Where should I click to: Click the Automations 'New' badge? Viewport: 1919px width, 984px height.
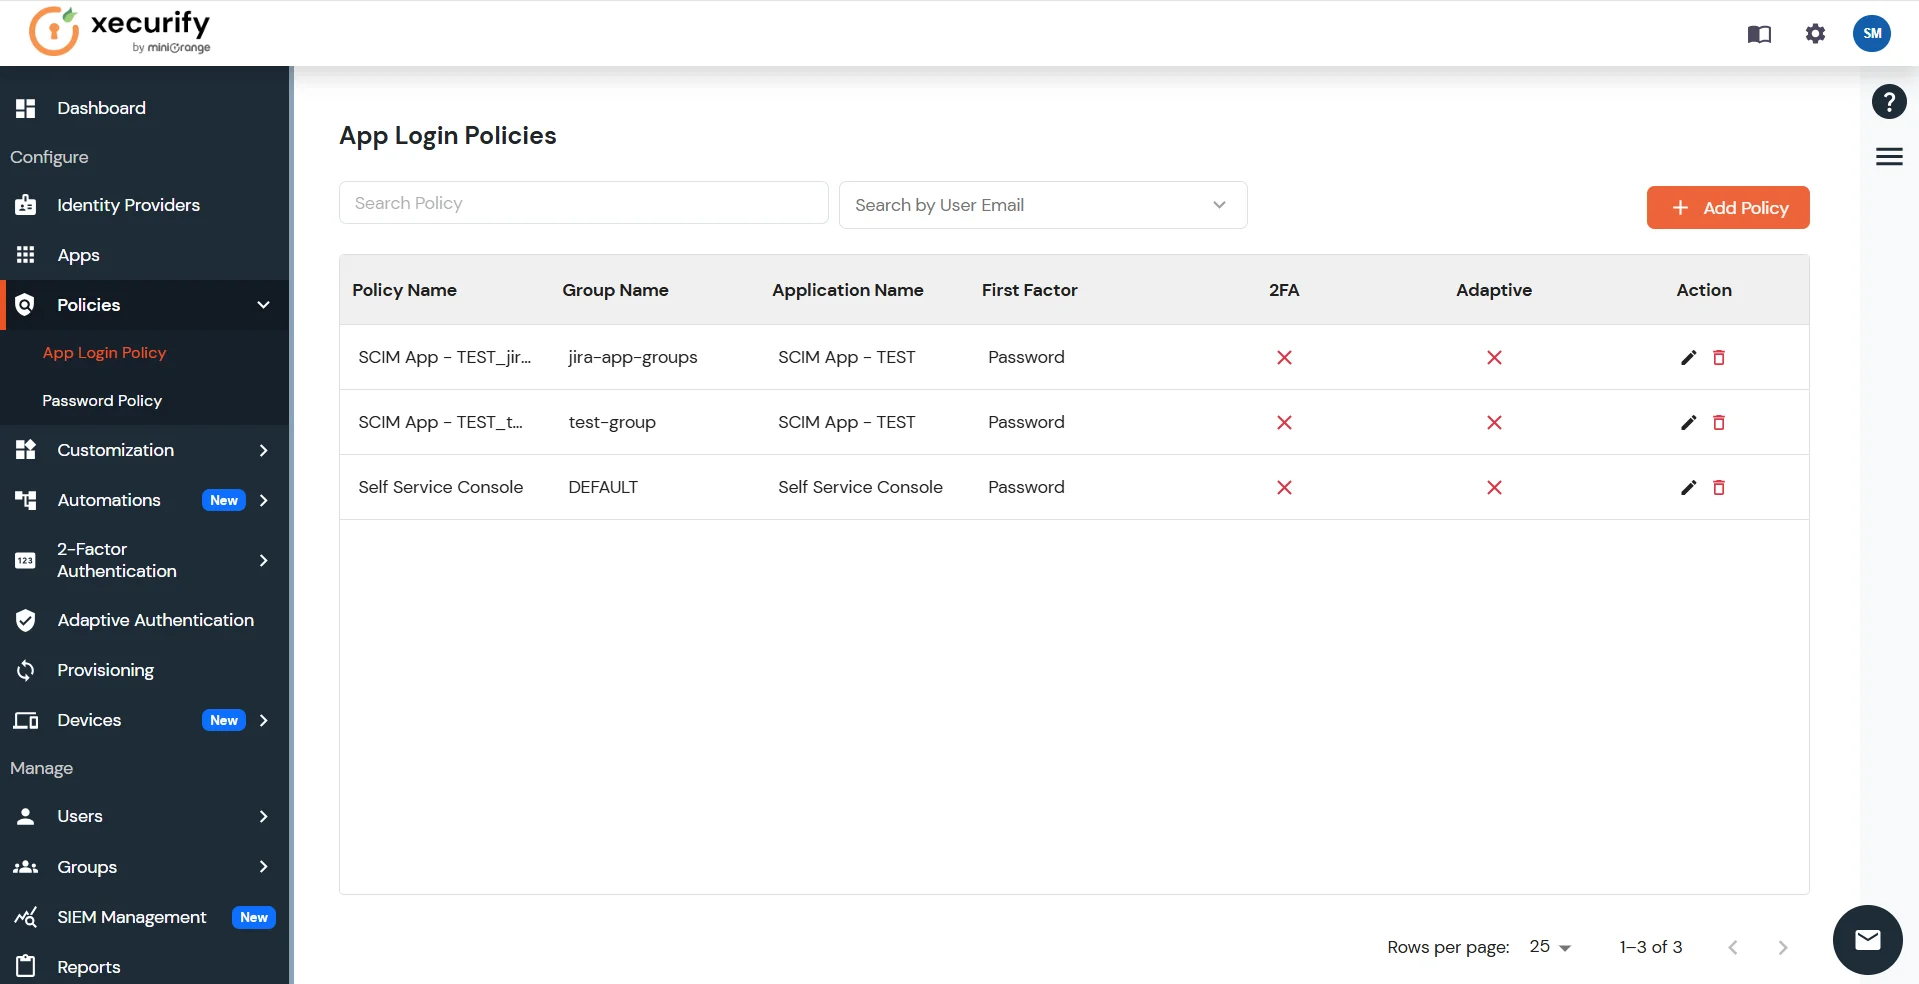coord(224,500)
